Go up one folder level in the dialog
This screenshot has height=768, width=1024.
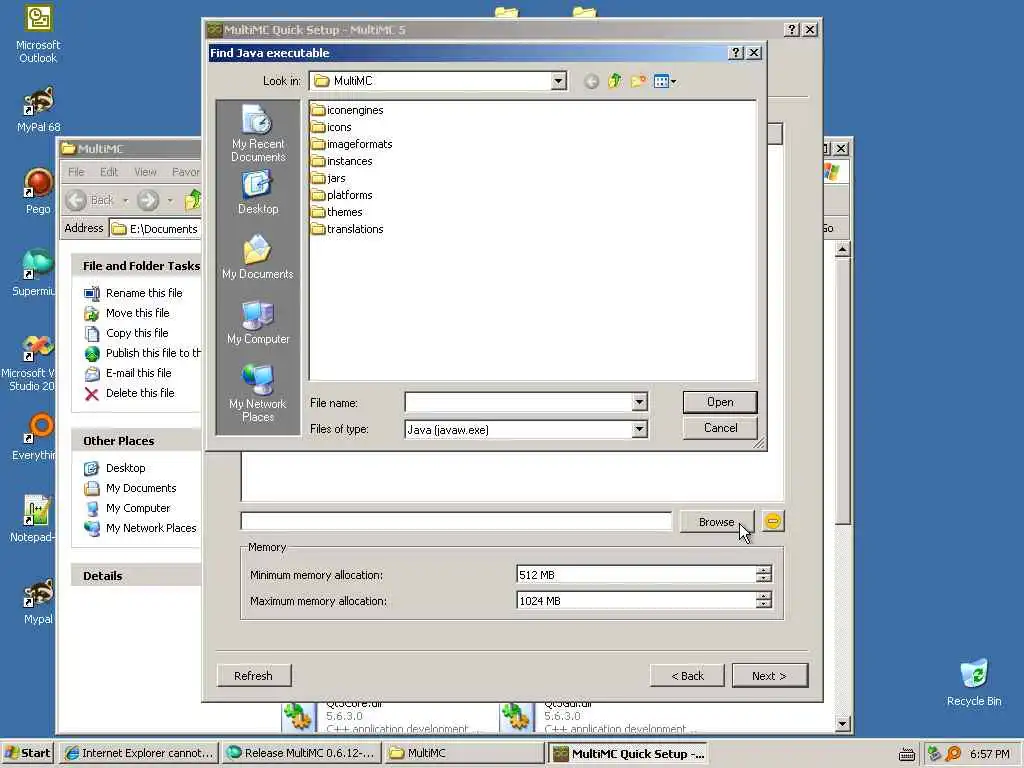coord(615,81)
